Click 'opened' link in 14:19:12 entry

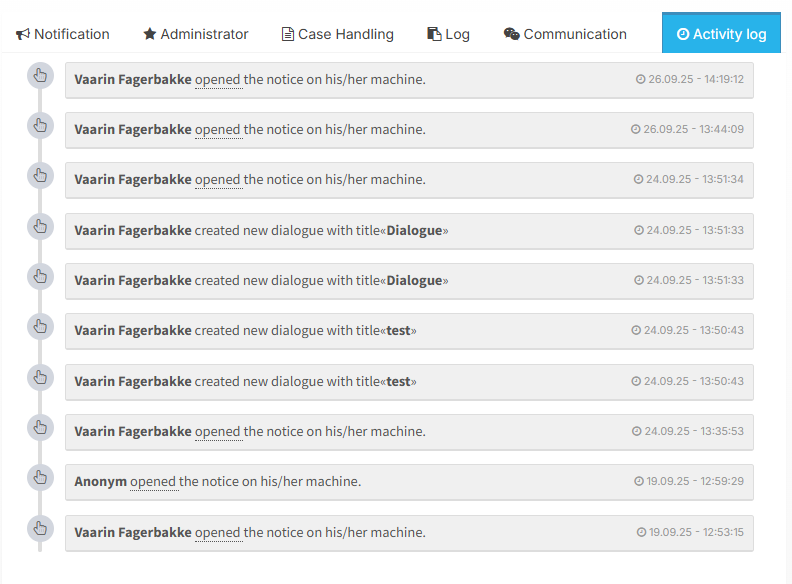coord(218,79)
